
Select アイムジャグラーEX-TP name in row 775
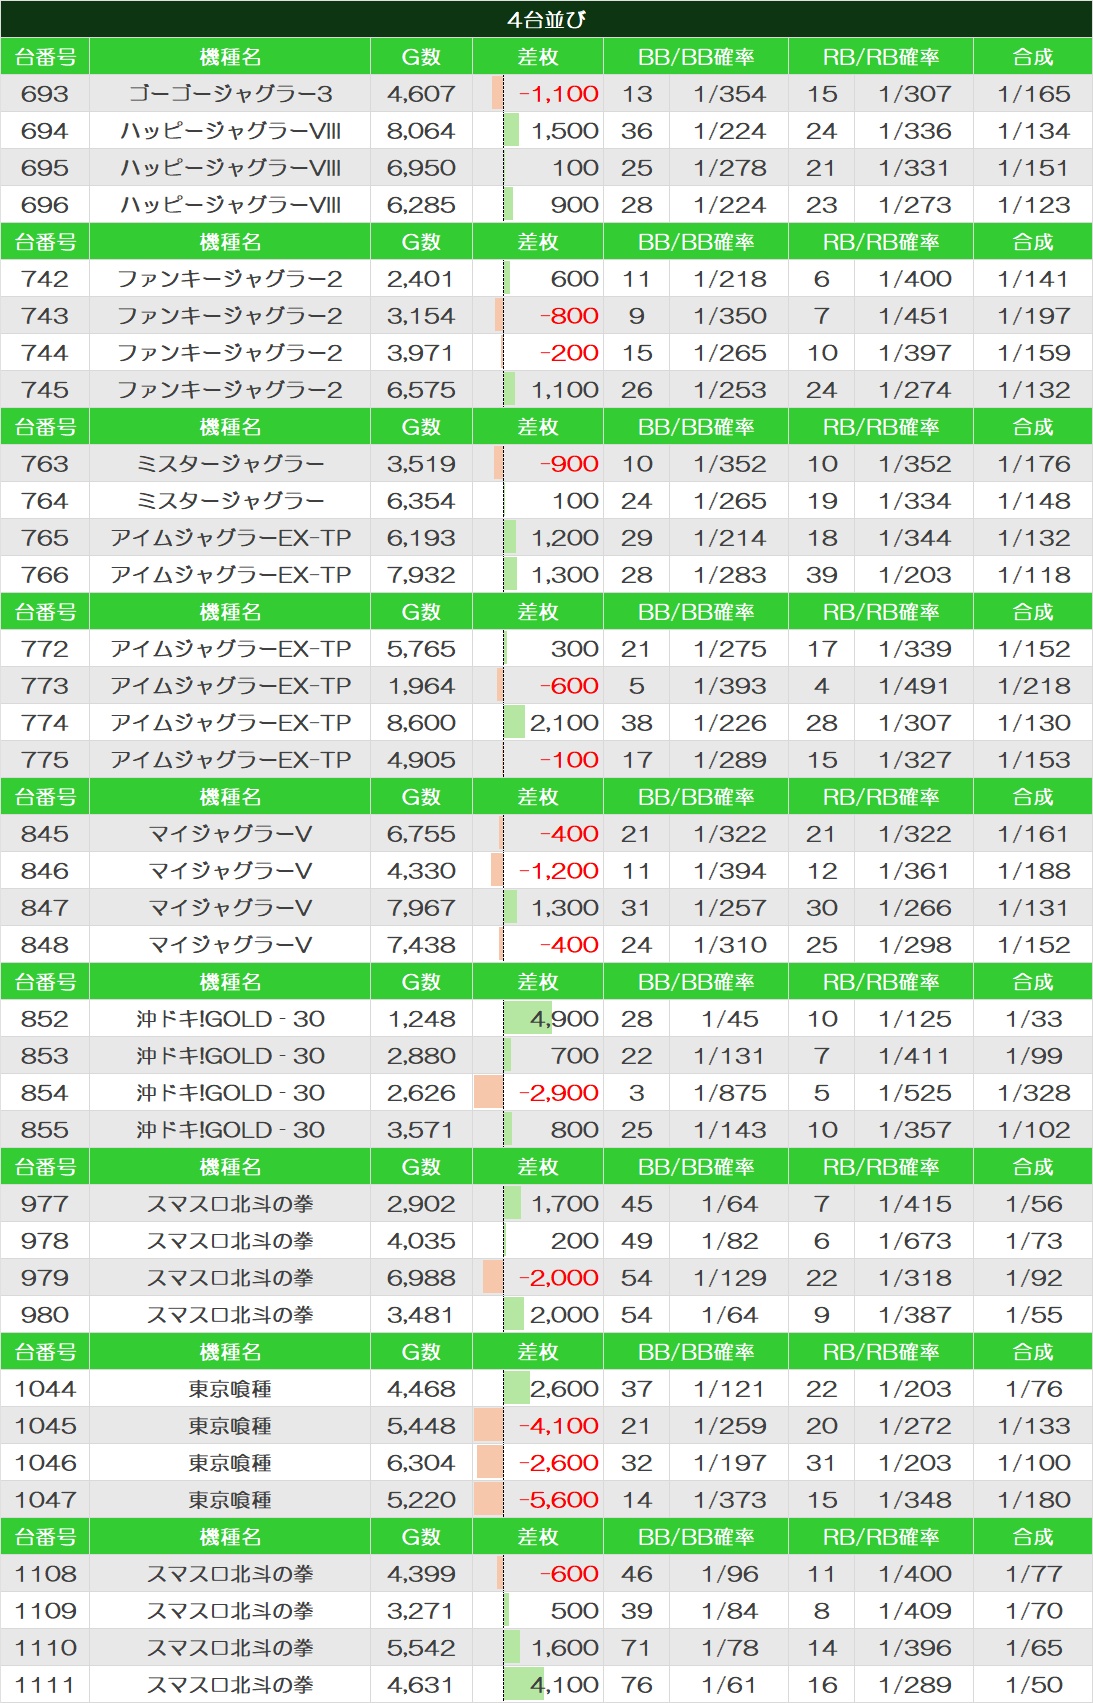pyautogui.click(x=230, y=760)
